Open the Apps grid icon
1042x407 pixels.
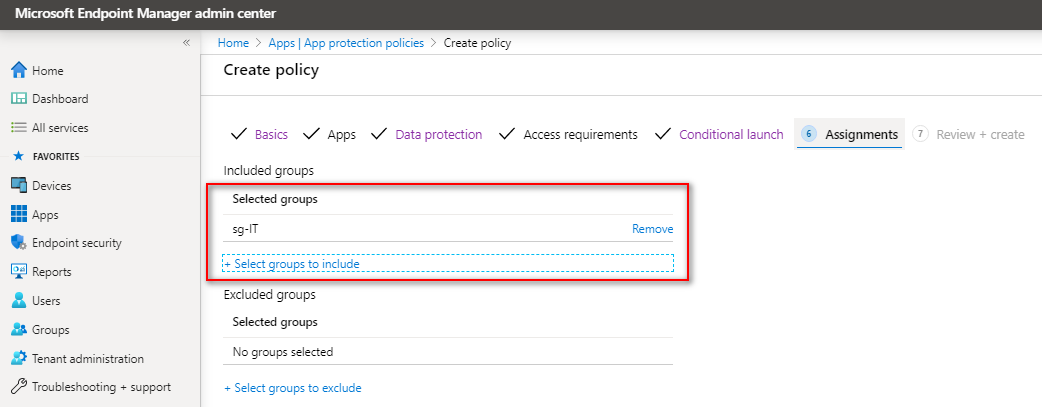click(x=19, y=215)
